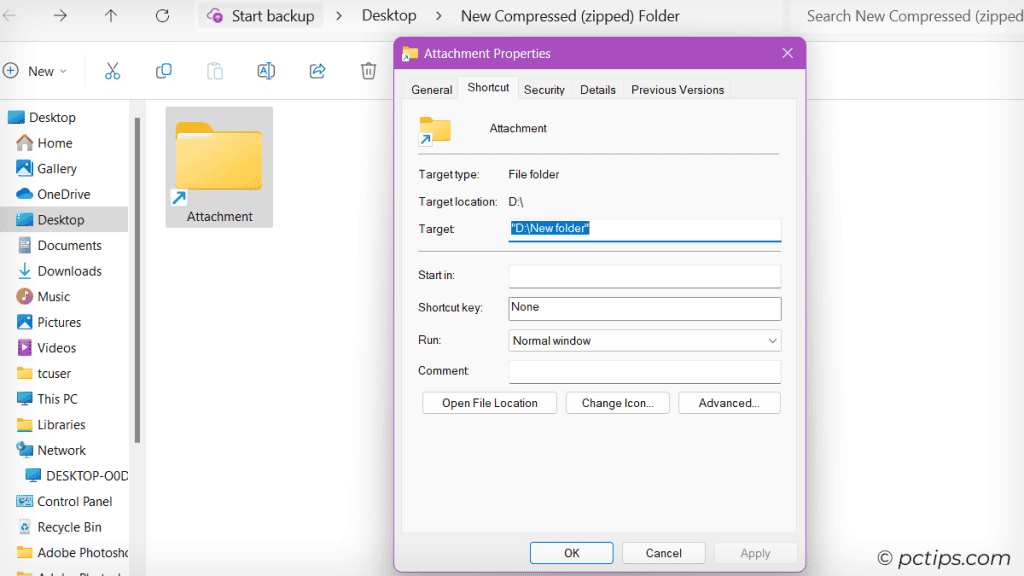The width and height of the screenshot is (1024, 576).
Task: Click the Delete icon in the toolbar
Action: click(x=368, y=70)
